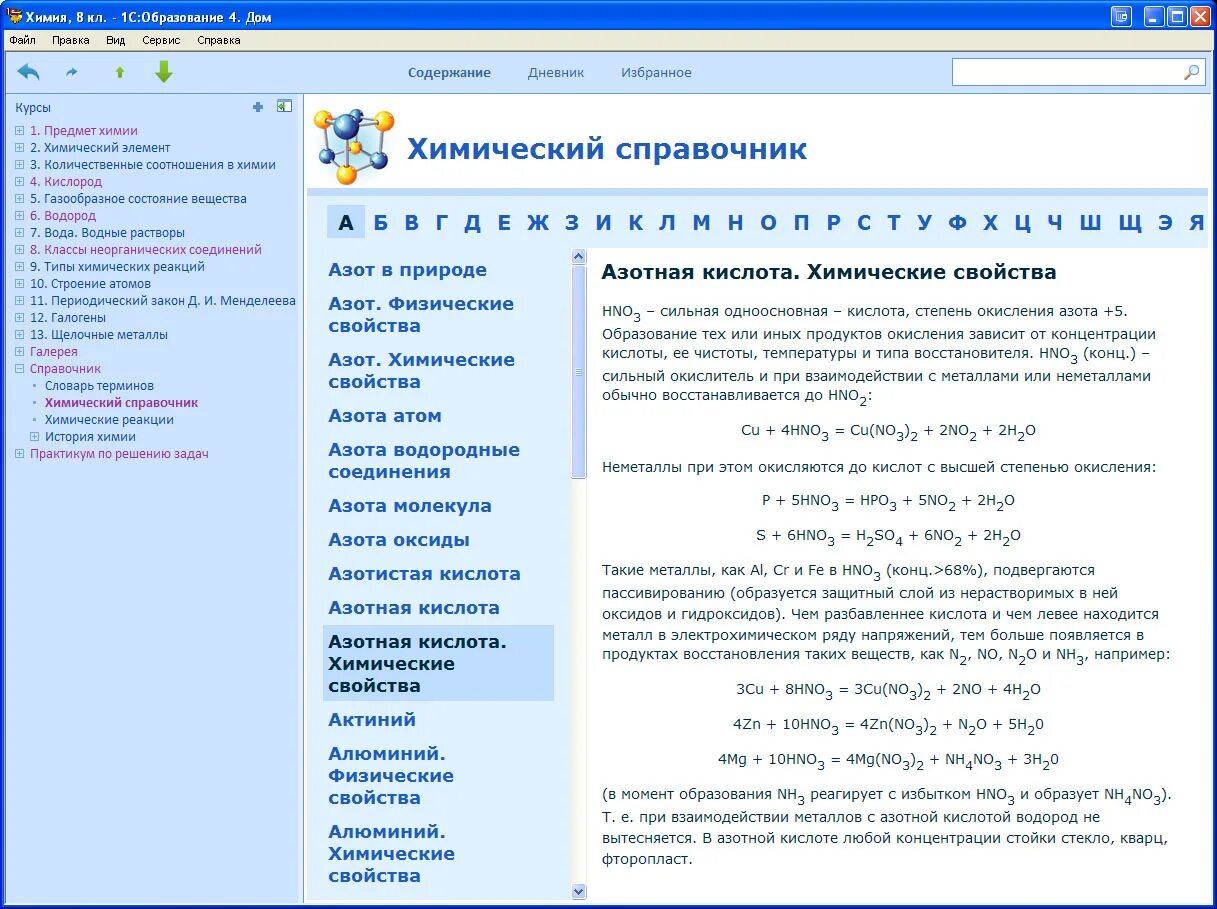Open the 'Азота молекула' article

[410, 506]
